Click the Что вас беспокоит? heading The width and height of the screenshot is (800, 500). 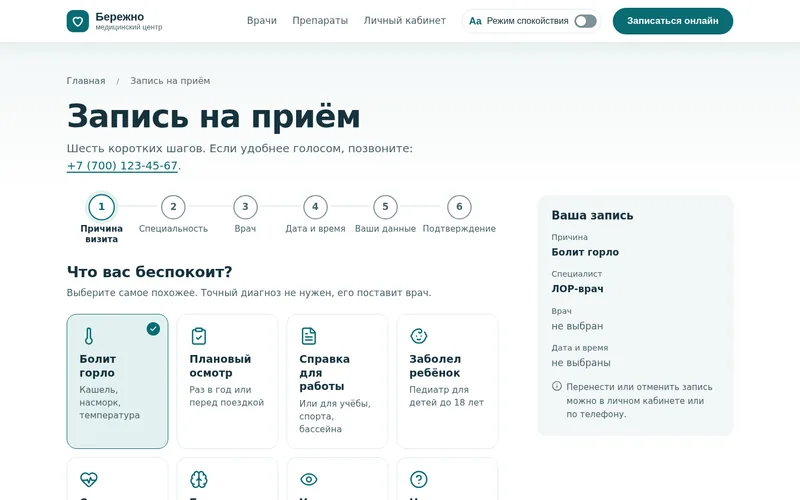pos(149,271)
